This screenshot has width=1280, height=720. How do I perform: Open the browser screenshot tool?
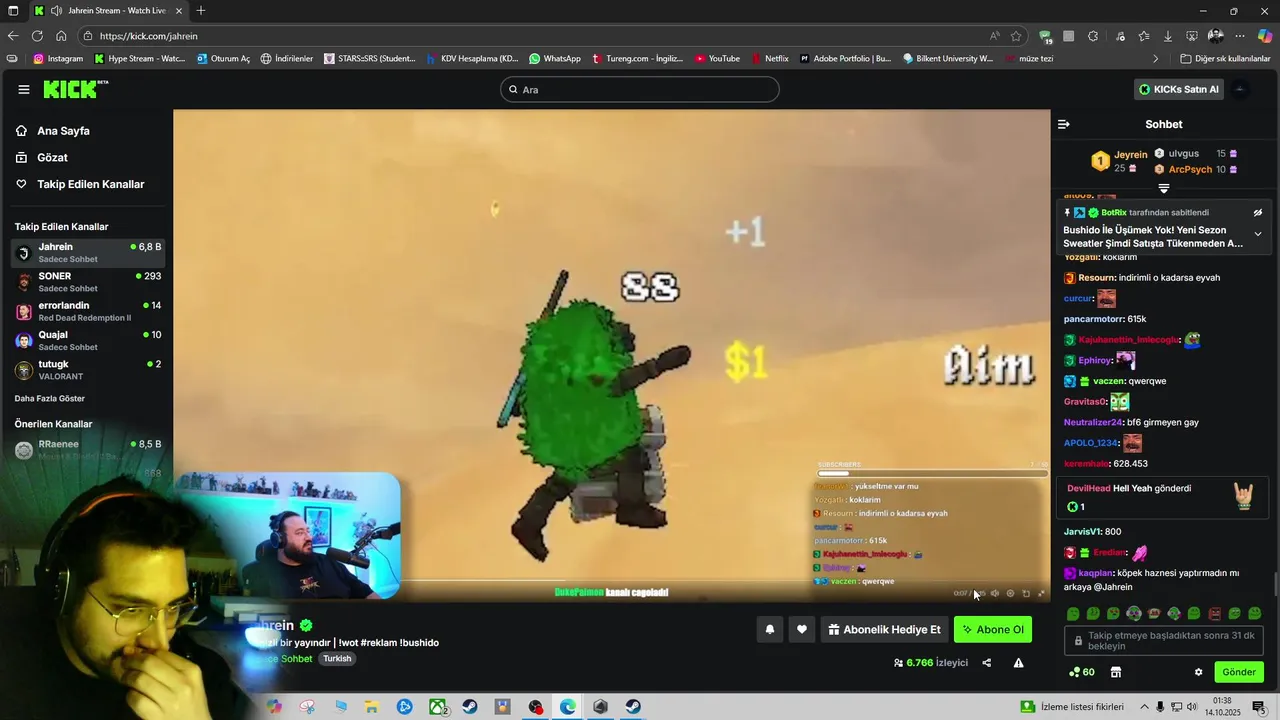[x=1192, y=36]
